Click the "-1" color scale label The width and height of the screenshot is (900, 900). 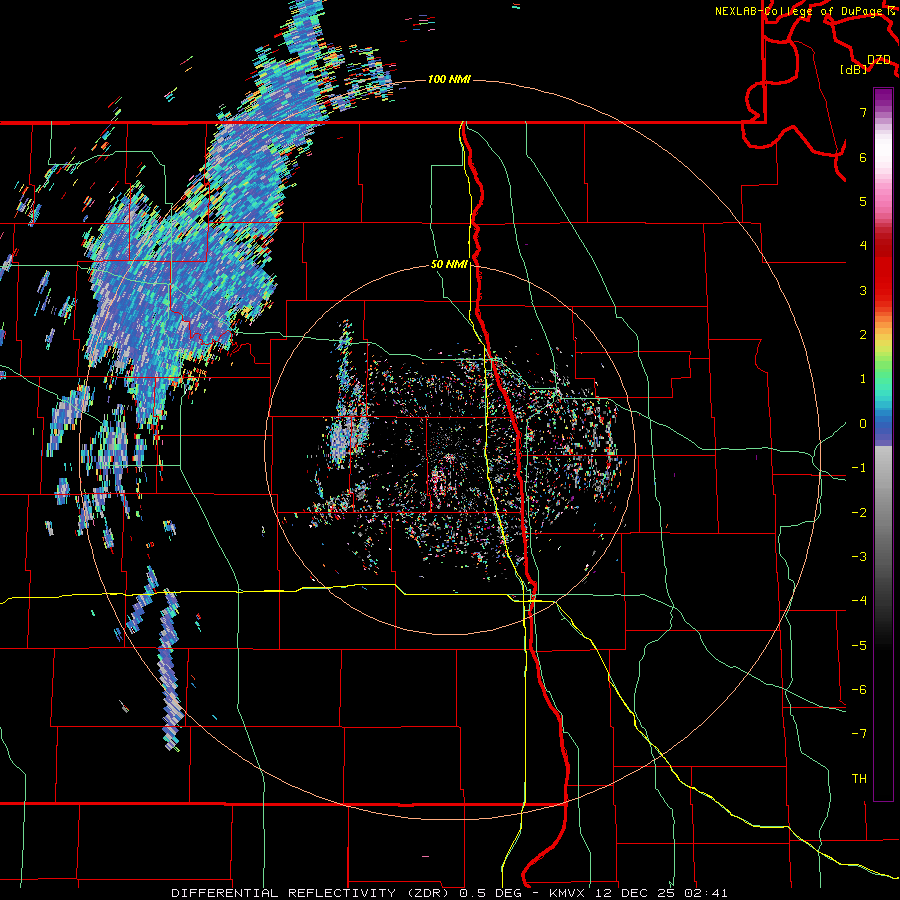859,468
